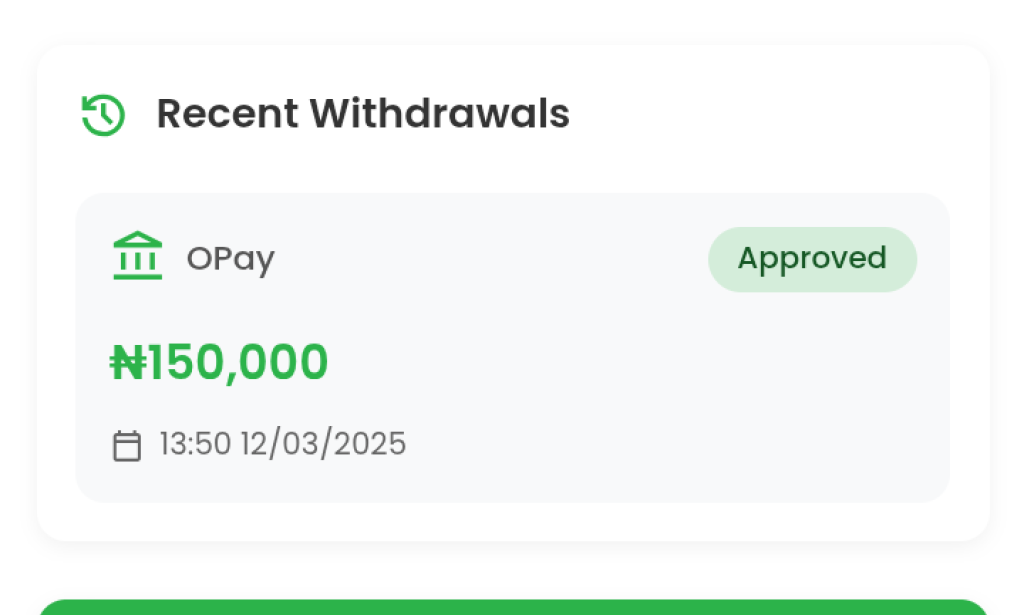Open details for the ₦150,000 transaction

pos(218,362)
